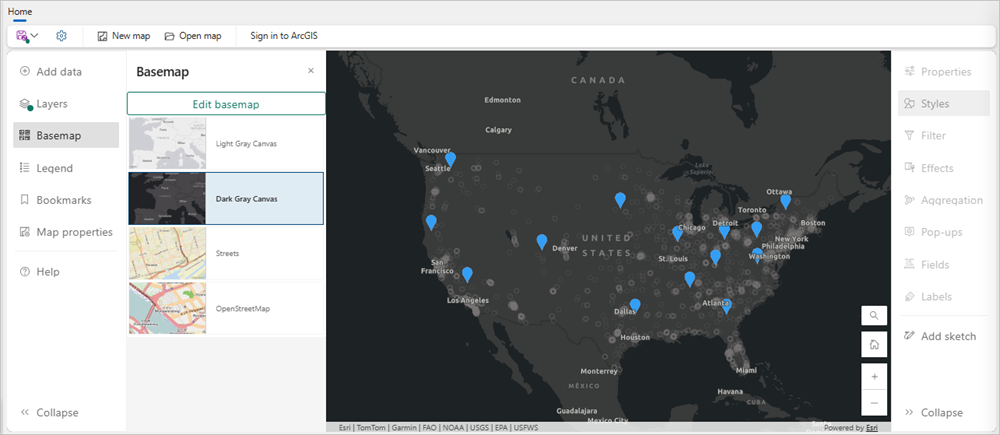The image size is (1000, 435).
Task: Choose the Streets basemap thumbnail
Action: click(167, 253)
